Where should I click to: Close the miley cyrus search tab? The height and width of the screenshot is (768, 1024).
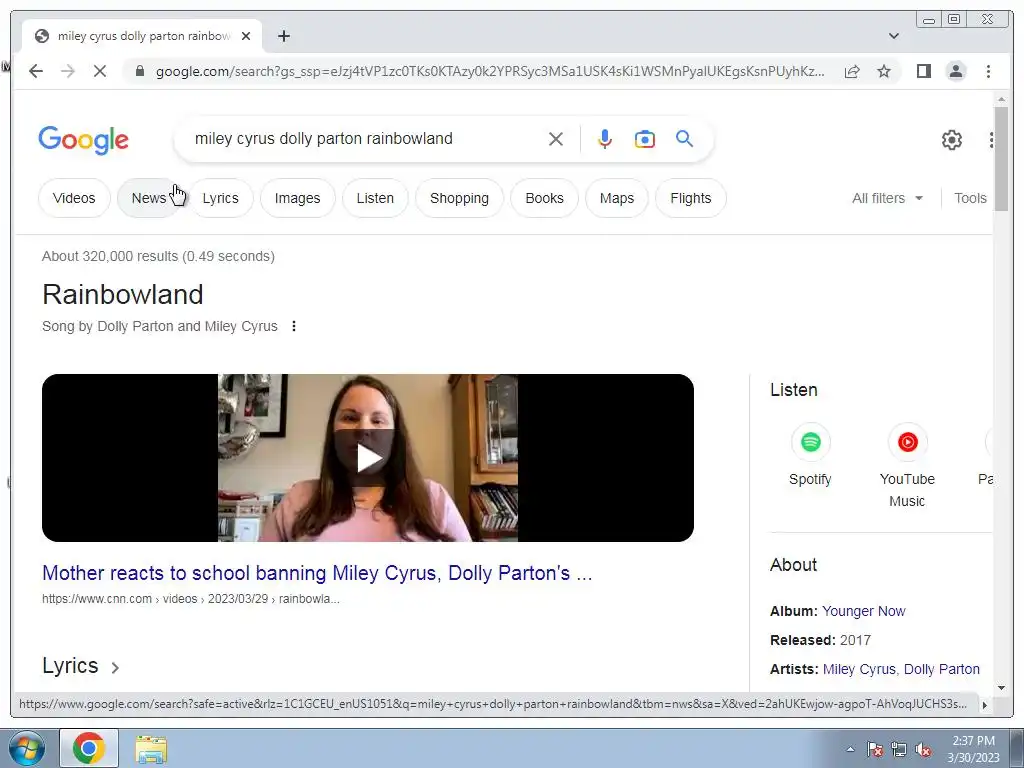(x=246, y=36)
